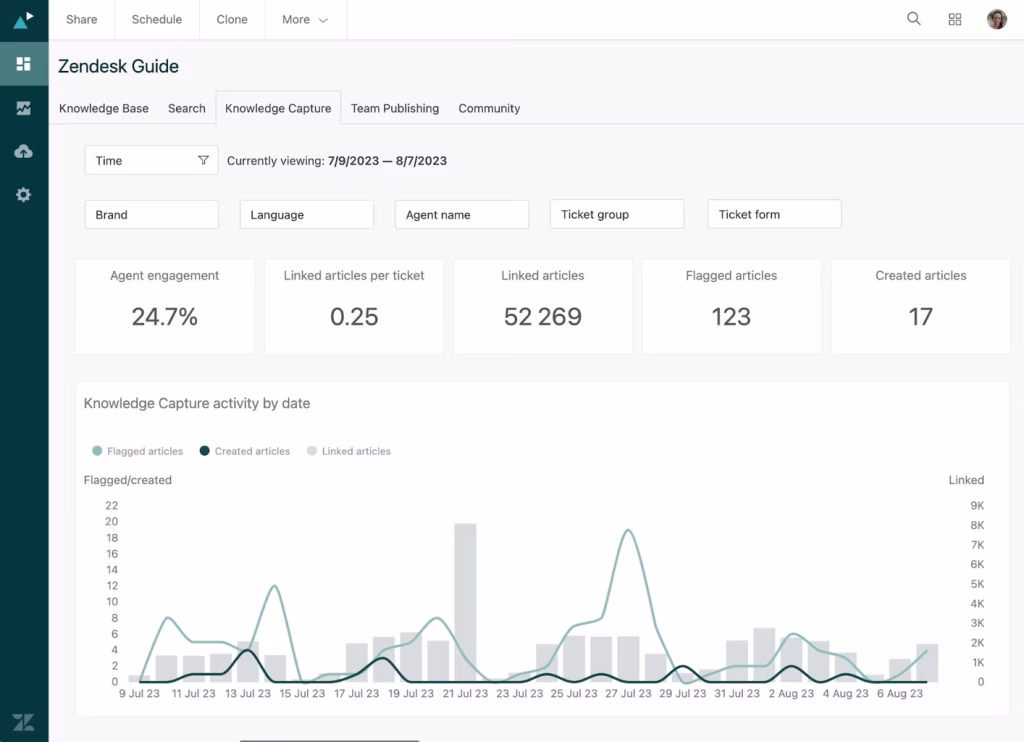The width and height of the screenshot is (1024, 742).
Task: Open the Dashboards sidebar icon
Action: 24,63
